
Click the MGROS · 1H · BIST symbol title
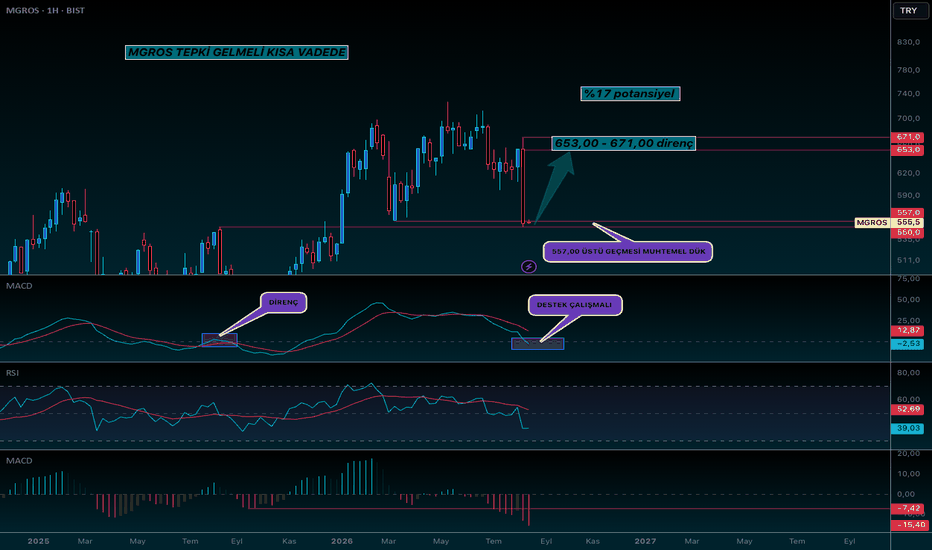[x=45, y=11]
